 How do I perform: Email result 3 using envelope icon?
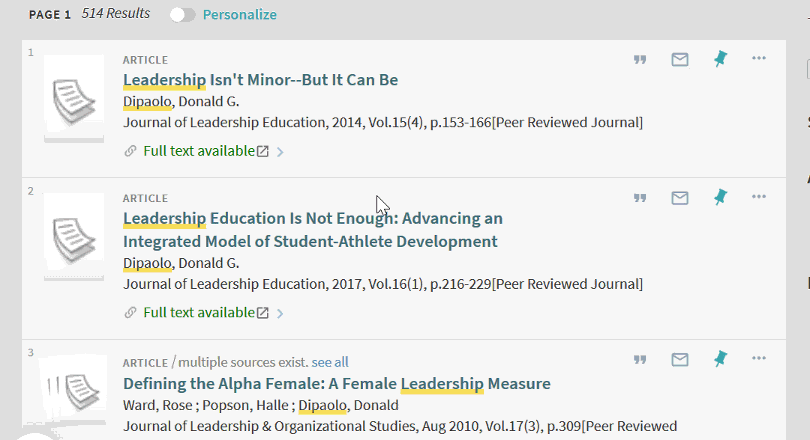(x=680, y=359)
